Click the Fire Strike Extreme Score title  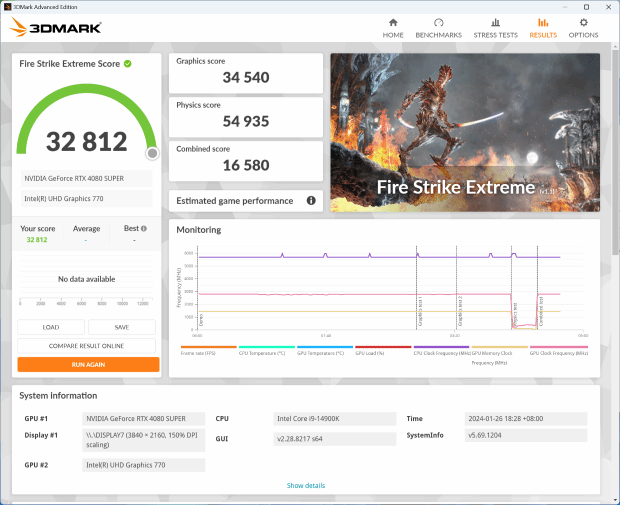coord(70,64)
